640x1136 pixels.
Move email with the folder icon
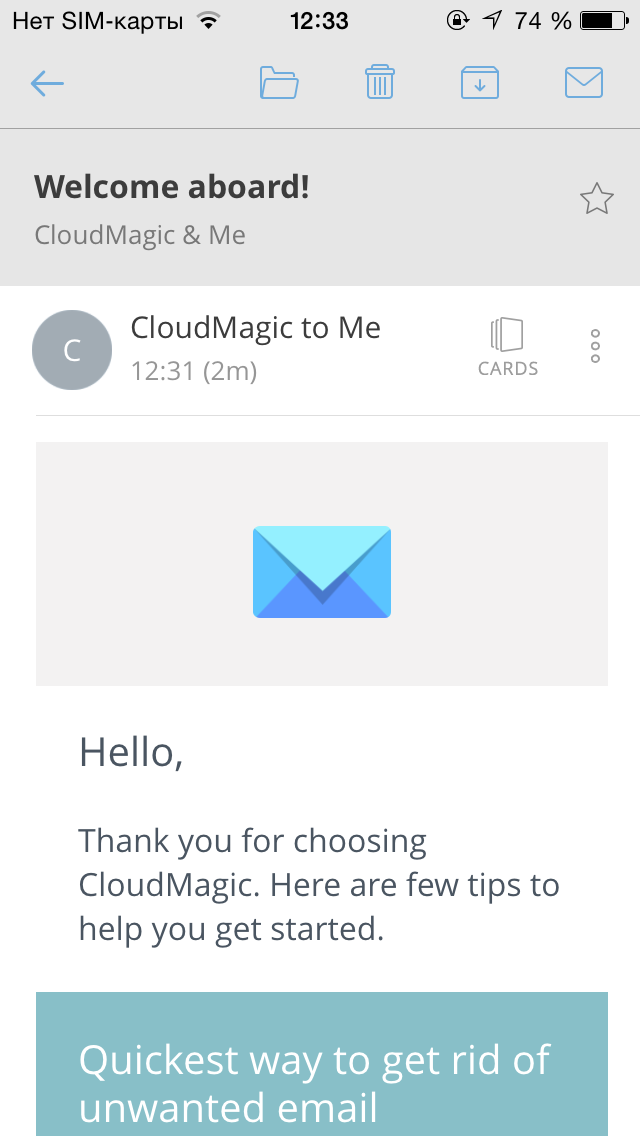pyautogui.click(x=279, y=82)
